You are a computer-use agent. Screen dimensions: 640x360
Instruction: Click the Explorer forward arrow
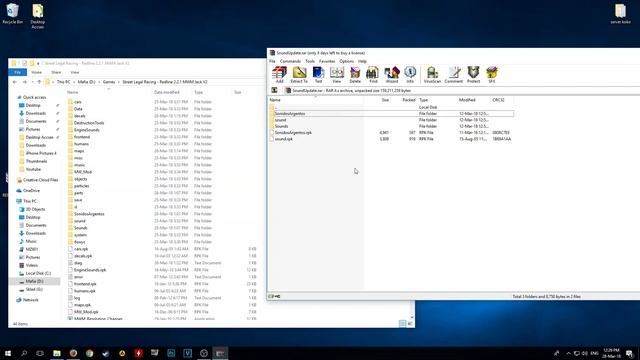coord(24,82)
